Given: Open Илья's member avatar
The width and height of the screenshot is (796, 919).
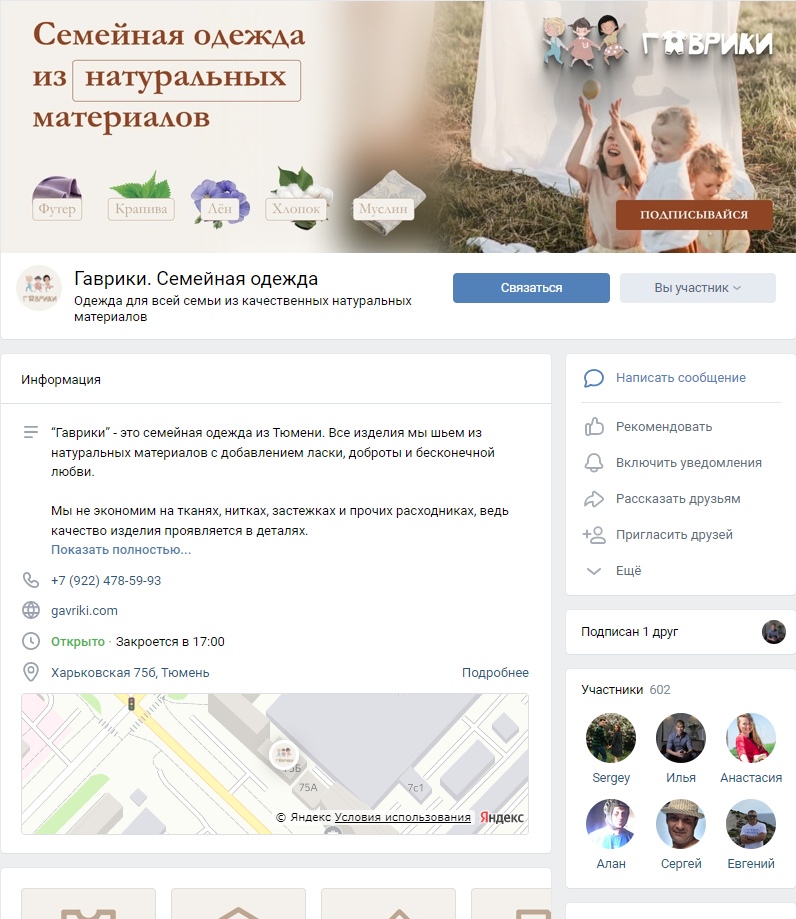Looking at the screenshot, I should (681, 737).
